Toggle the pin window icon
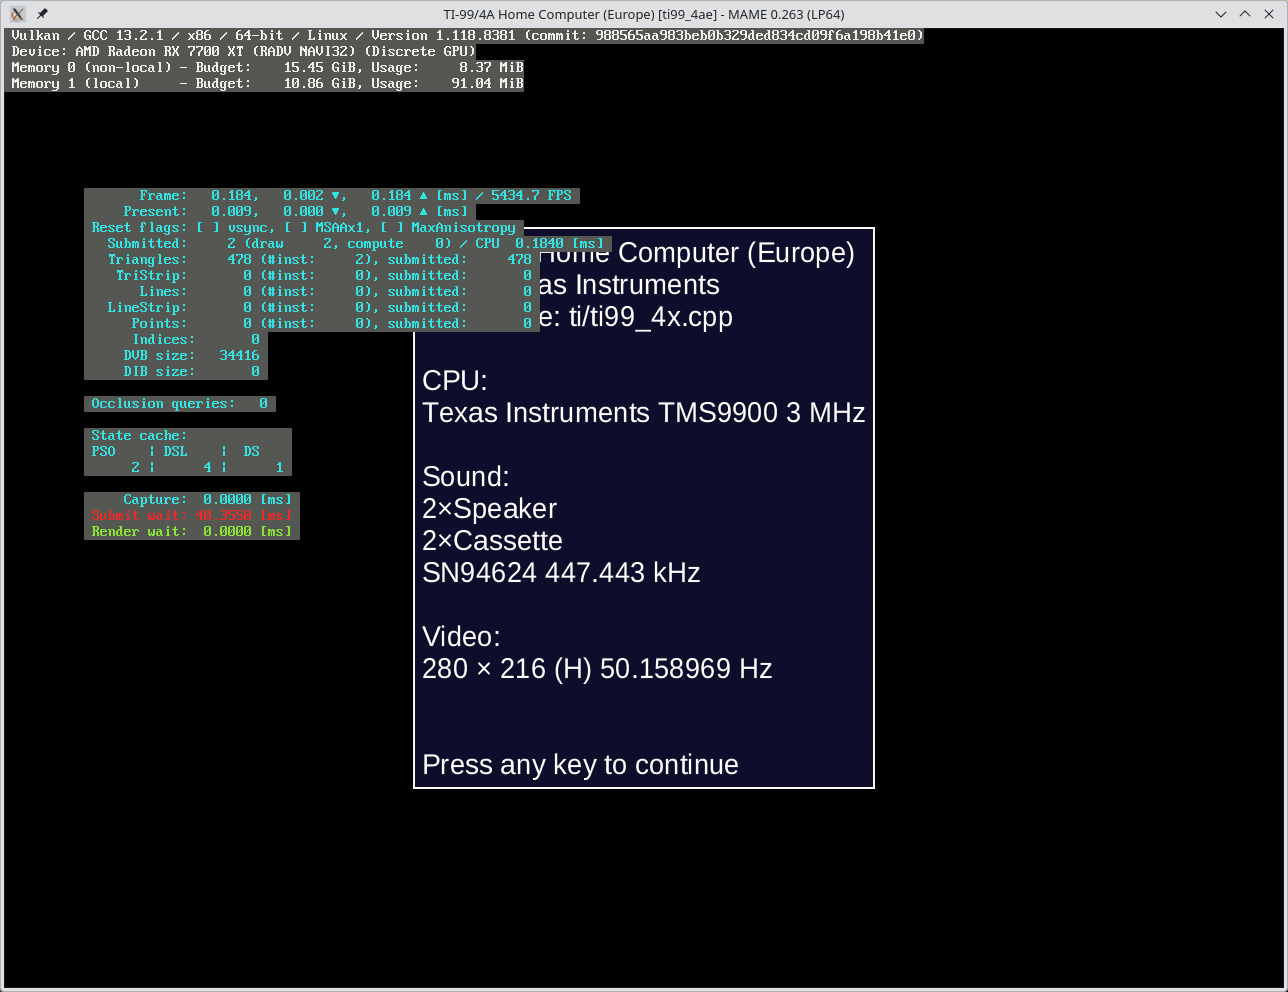 point(42,14)
